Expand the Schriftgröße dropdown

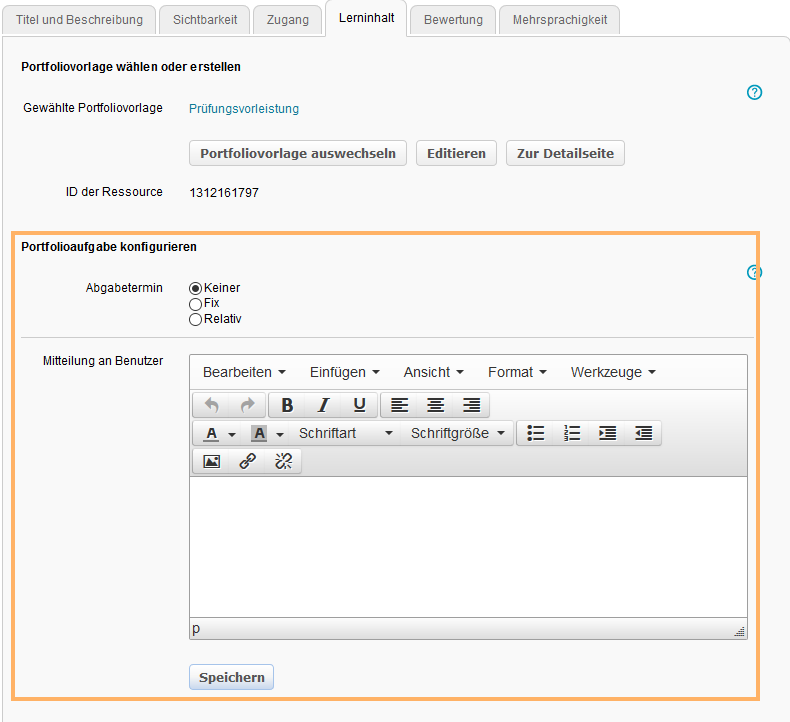(x=457, y=433)
